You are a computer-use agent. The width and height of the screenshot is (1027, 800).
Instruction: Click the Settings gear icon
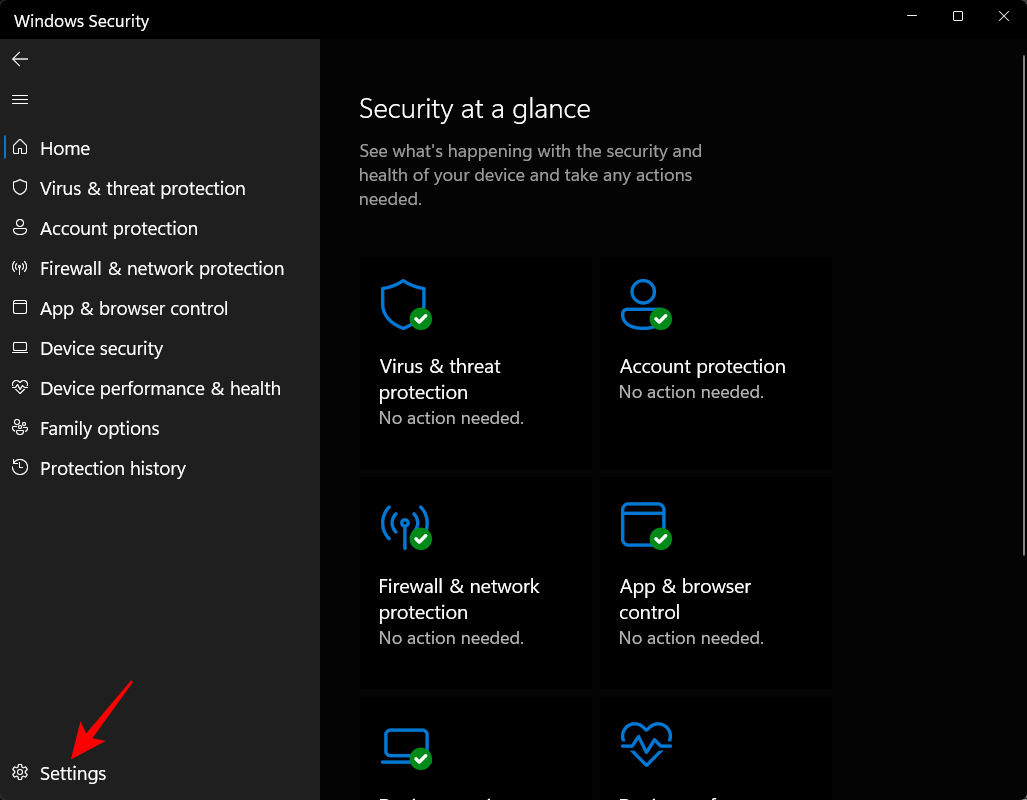click(20, 773)
